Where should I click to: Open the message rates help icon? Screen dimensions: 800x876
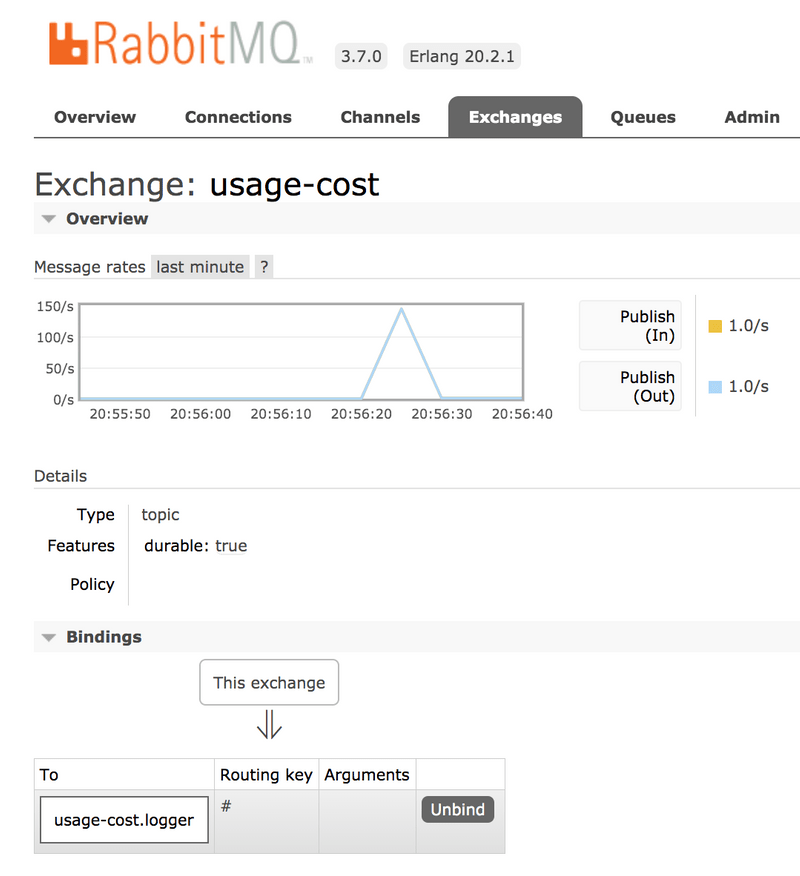click(x=263, y=266)
